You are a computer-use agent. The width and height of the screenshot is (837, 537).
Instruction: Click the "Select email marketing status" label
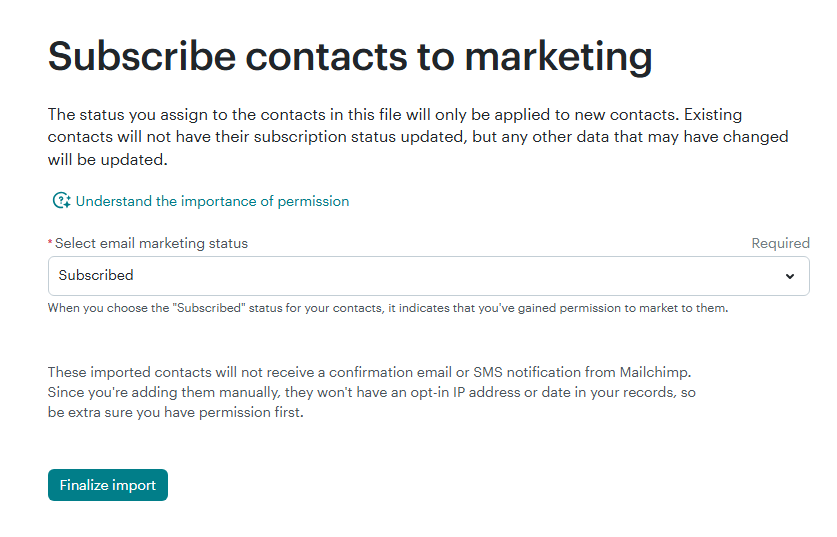[151, 243]
